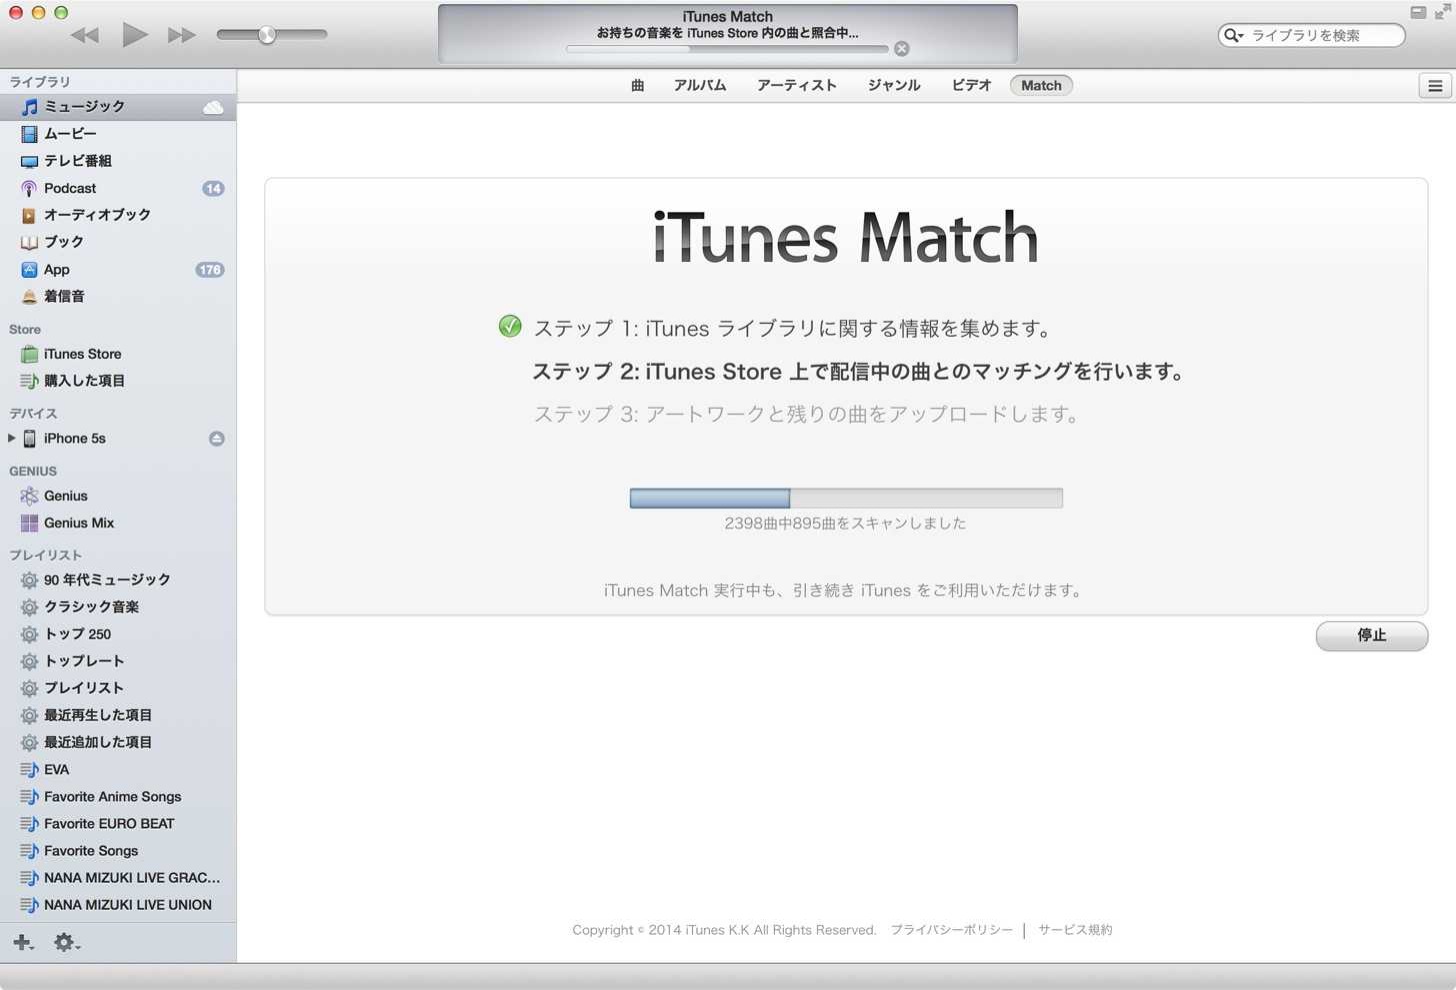Cancel matching with the X icon in status display
The height and width of the screenshot is (990, 1456).
[x=901, y=49]
